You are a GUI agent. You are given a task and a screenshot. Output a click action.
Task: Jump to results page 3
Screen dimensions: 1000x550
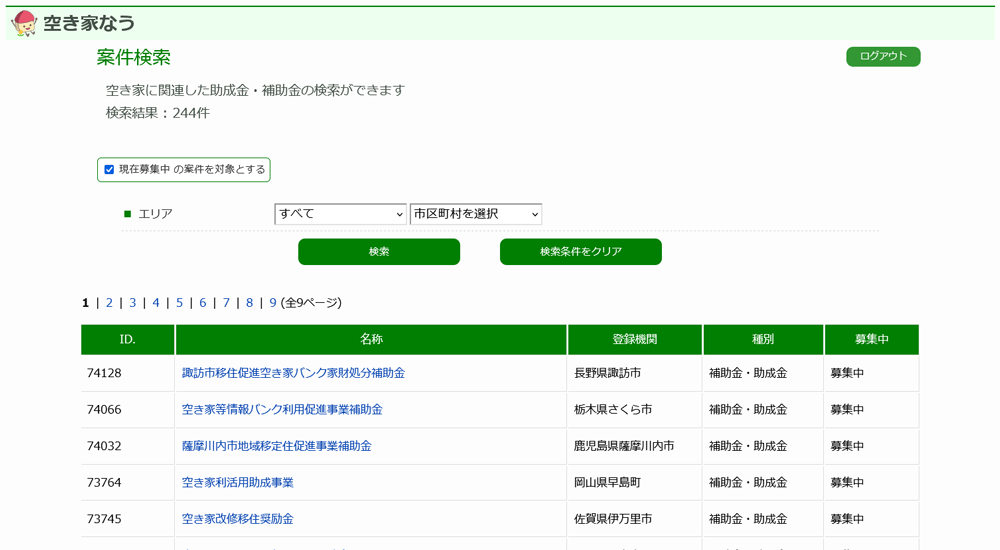pyautogui.click(x=133, y=303)
